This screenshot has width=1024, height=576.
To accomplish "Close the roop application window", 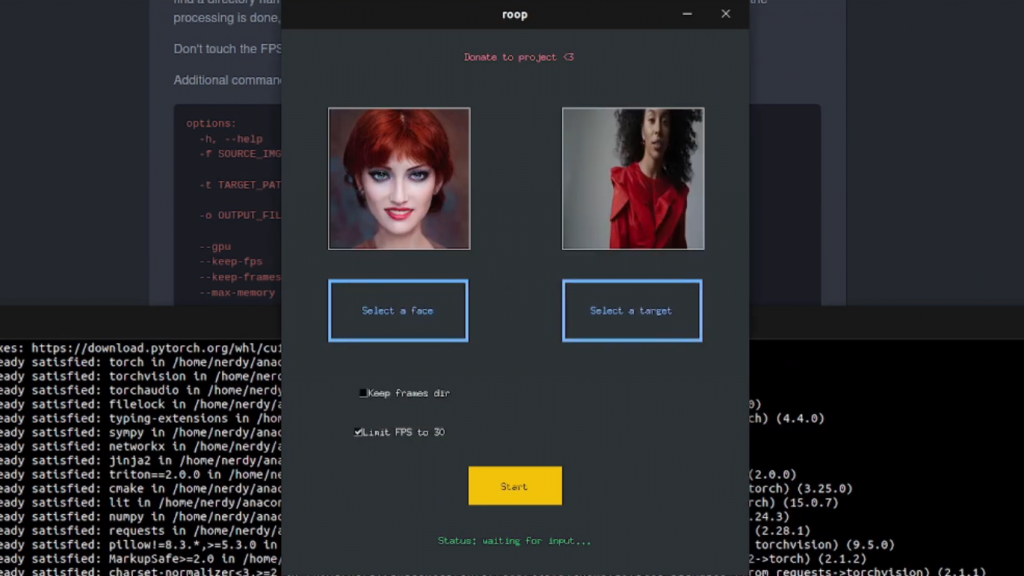I will pyautogui.click(x=726, y=14).
